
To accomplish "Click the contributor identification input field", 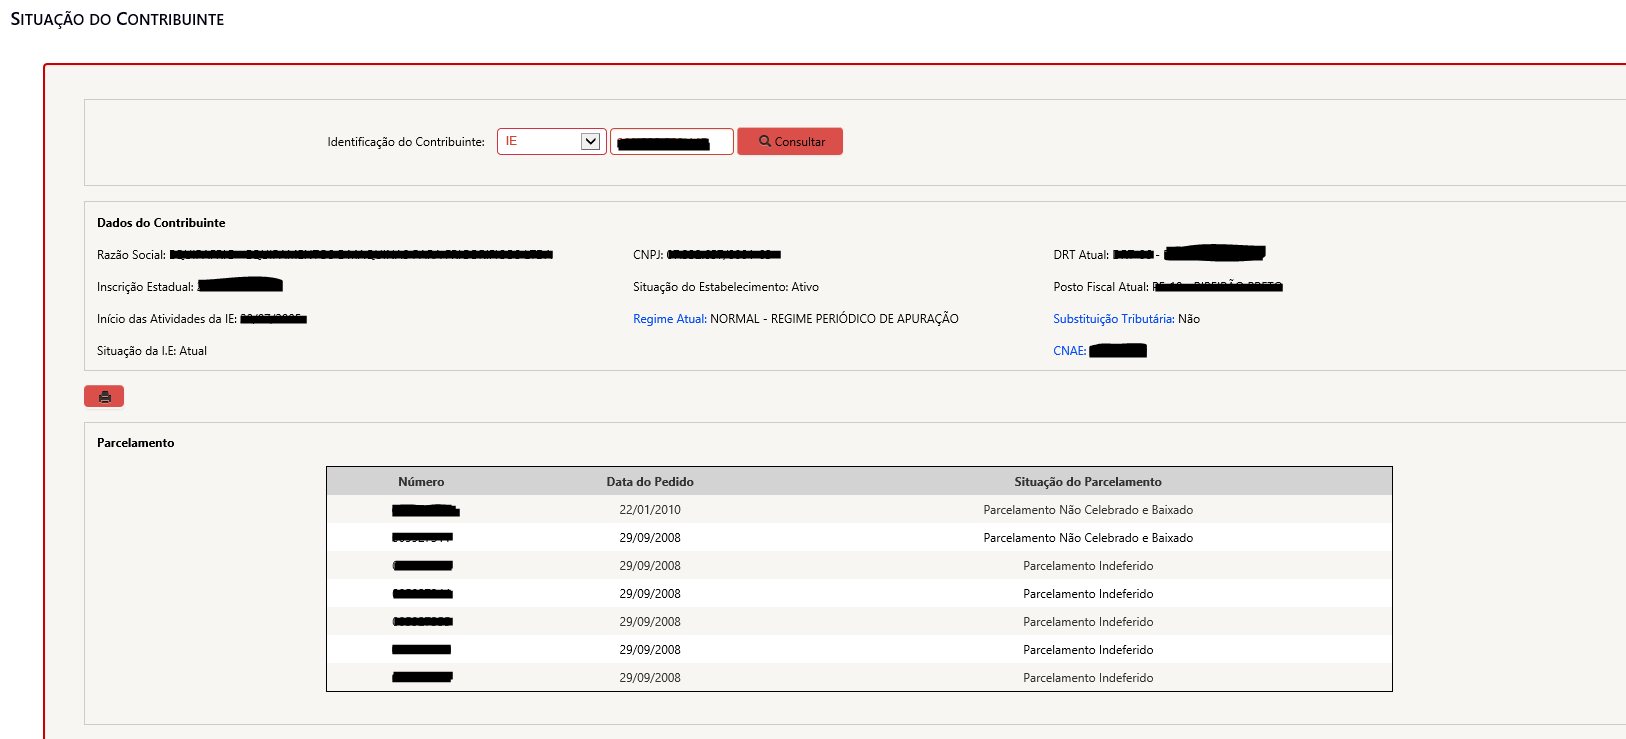I will [x=671, y=142].
